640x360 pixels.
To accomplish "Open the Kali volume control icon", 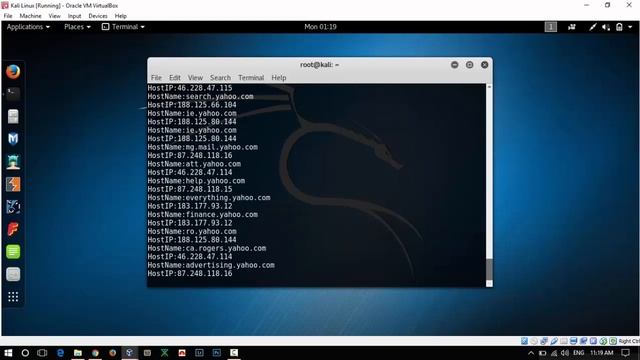I will coord(606,27).
